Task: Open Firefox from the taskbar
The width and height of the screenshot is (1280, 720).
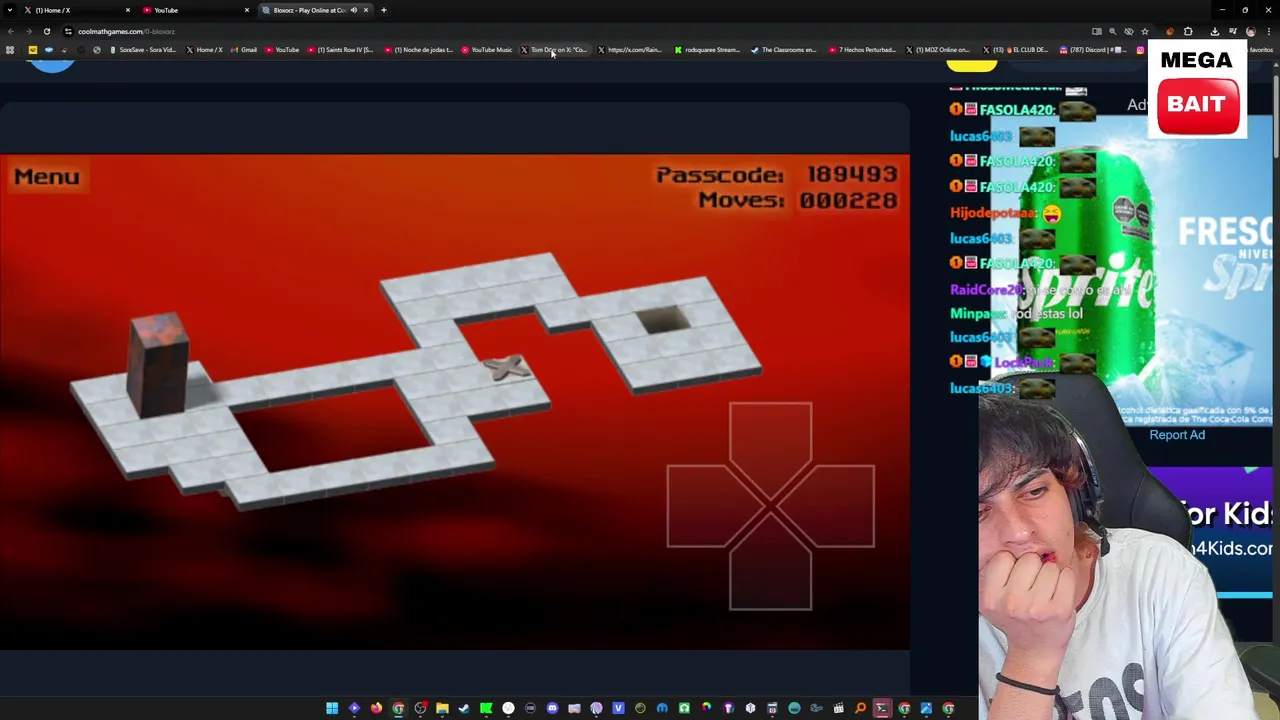Action: point(376,708)
